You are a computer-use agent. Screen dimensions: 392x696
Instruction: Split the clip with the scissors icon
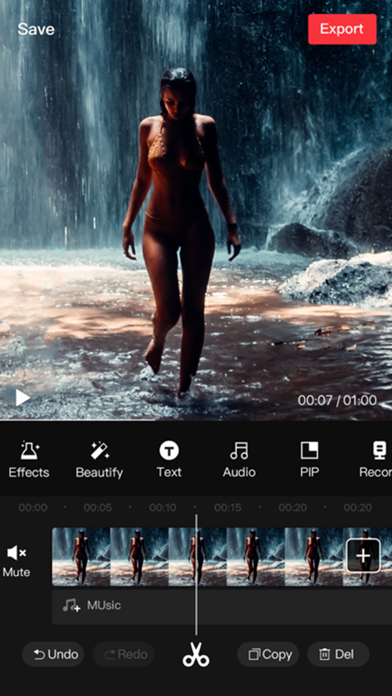click(x=196, y=654)
